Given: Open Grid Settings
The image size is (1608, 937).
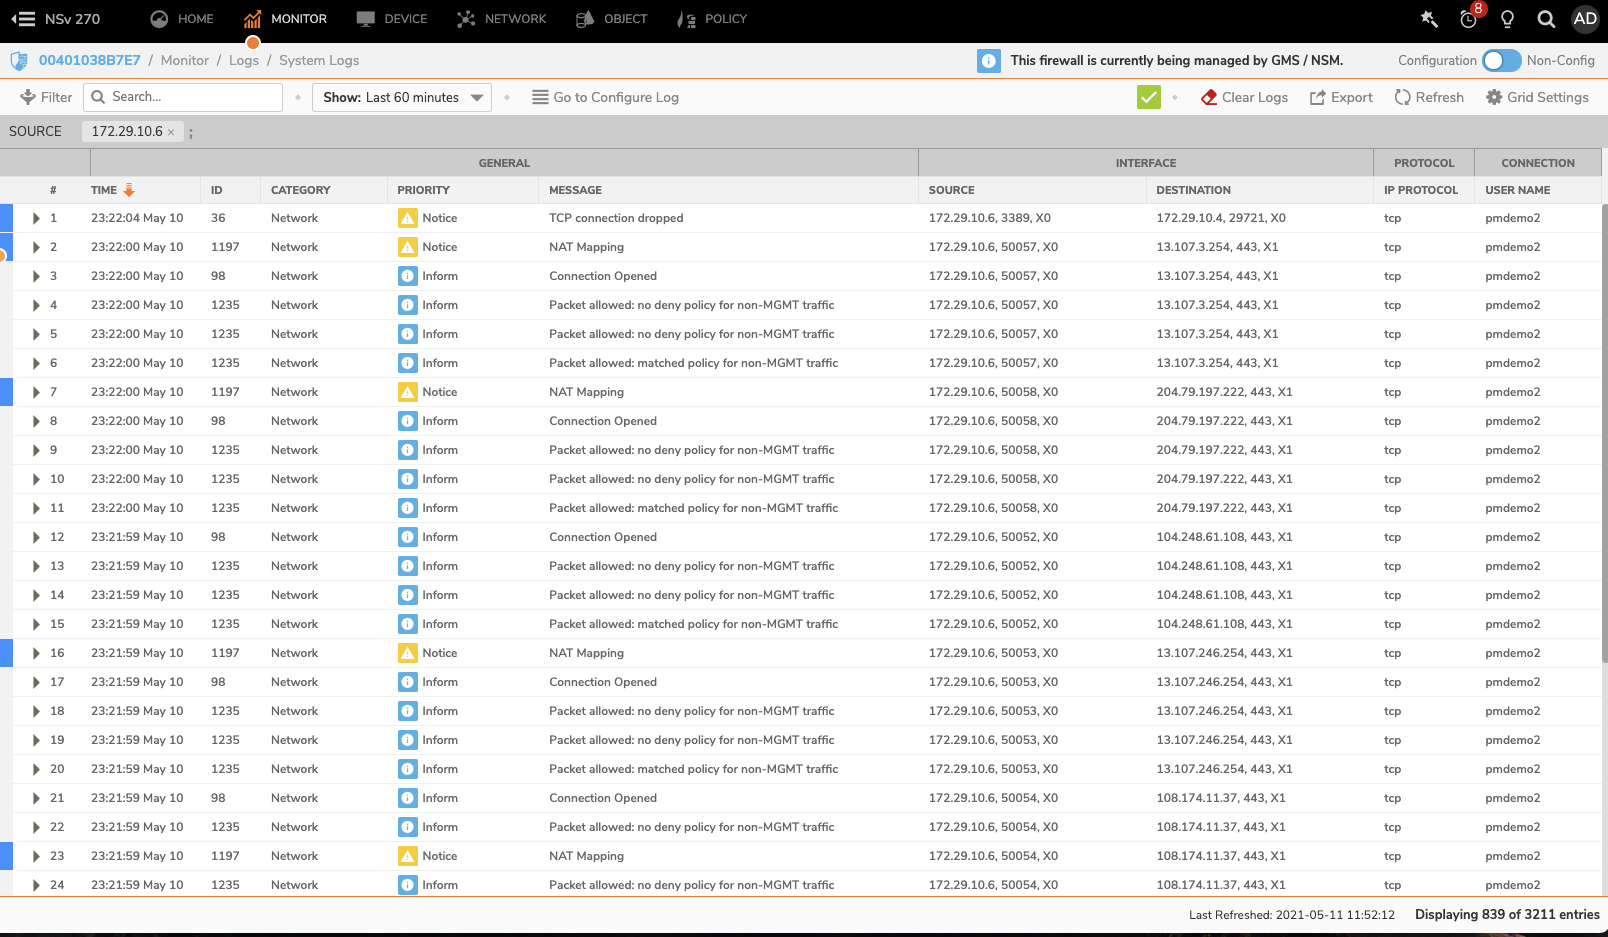Looking at the screenshot, I should tap(1537, 97).
